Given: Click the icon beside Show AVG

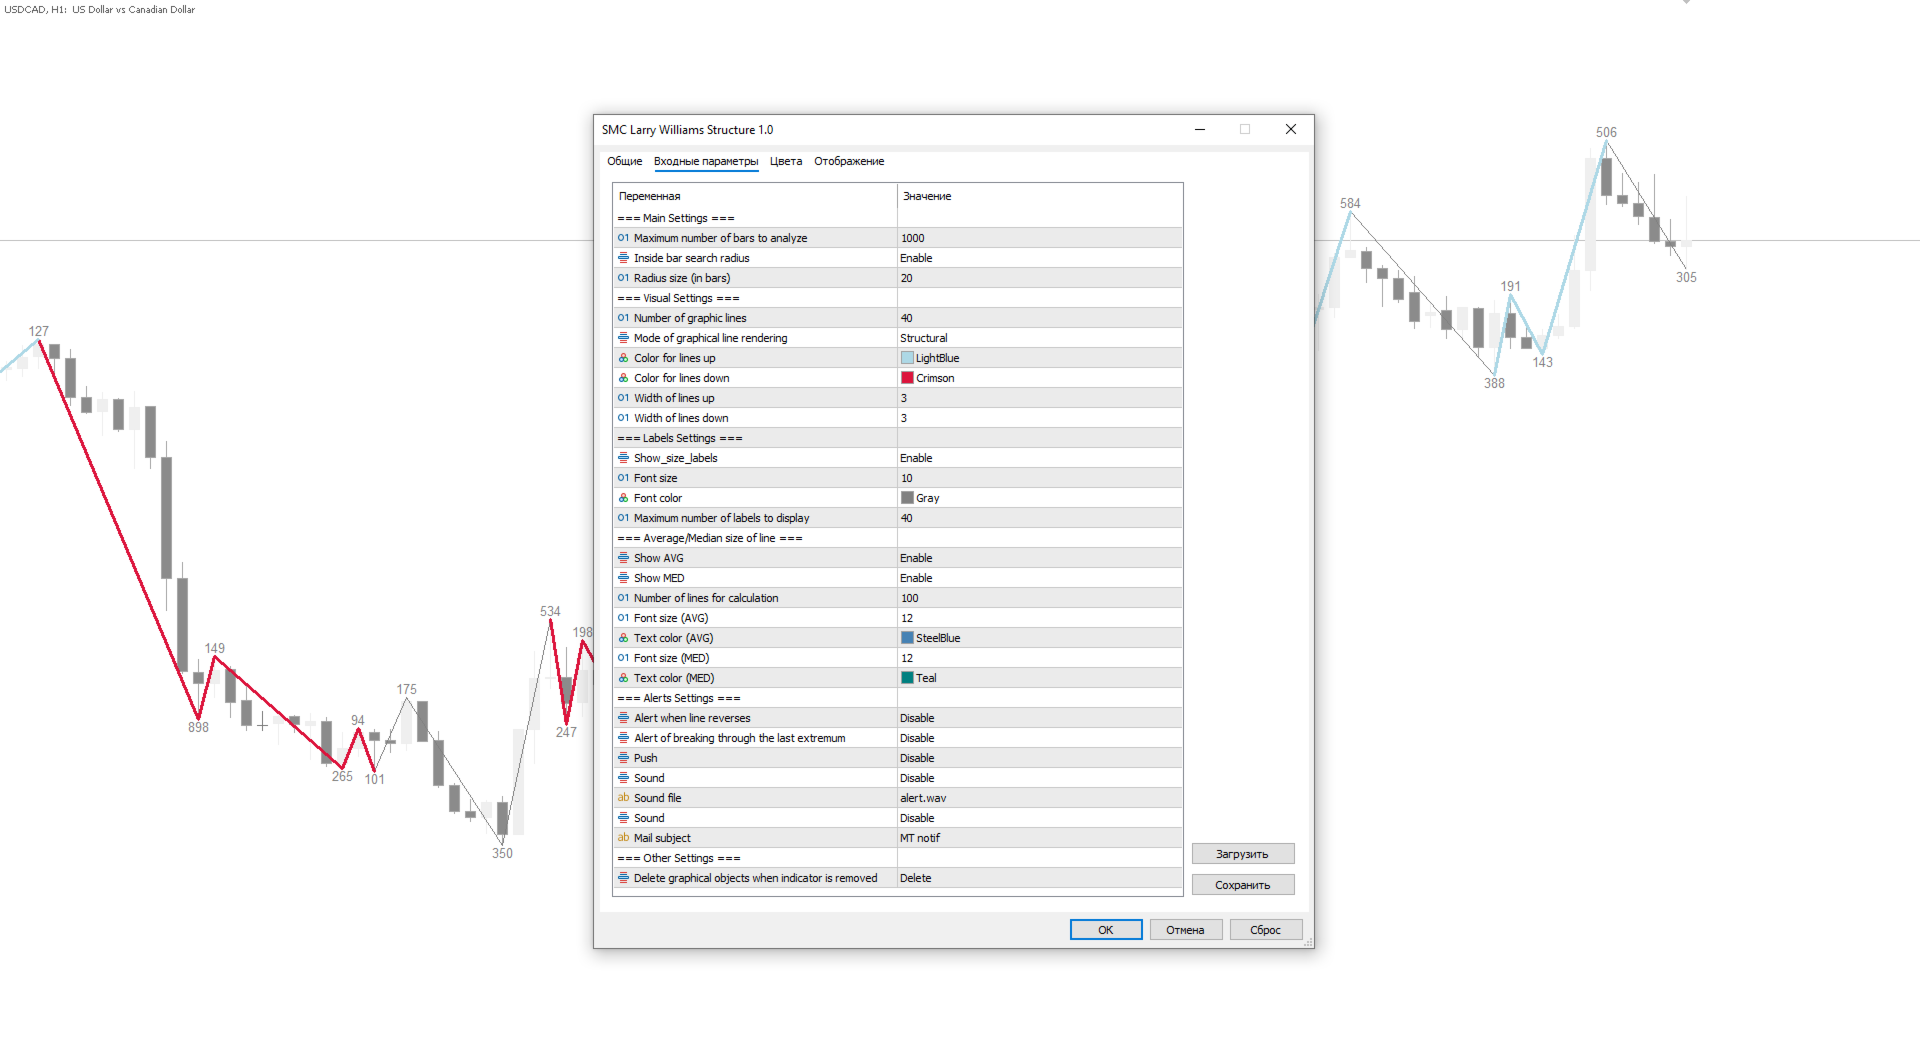Looking at the screenshot, I should click(623, 558).
